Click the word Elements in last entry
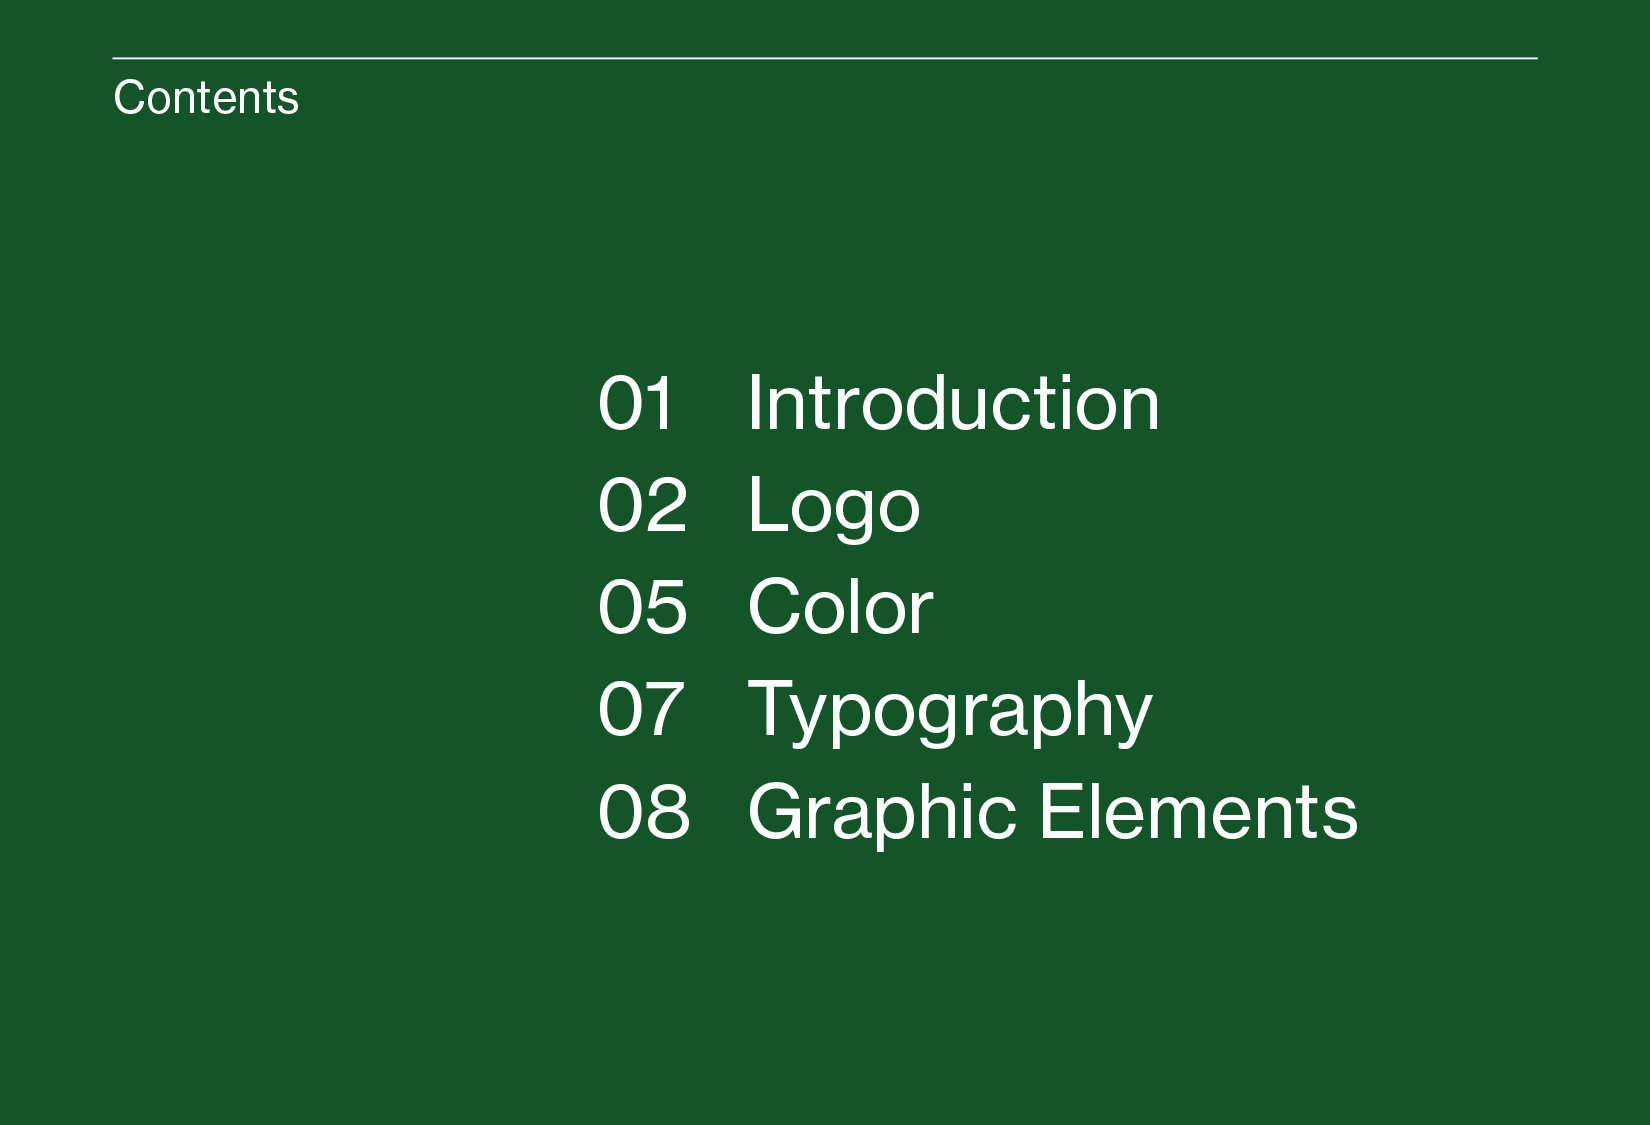The width and height of the screenshot is (1650, 1125). tap(1199, 811)
